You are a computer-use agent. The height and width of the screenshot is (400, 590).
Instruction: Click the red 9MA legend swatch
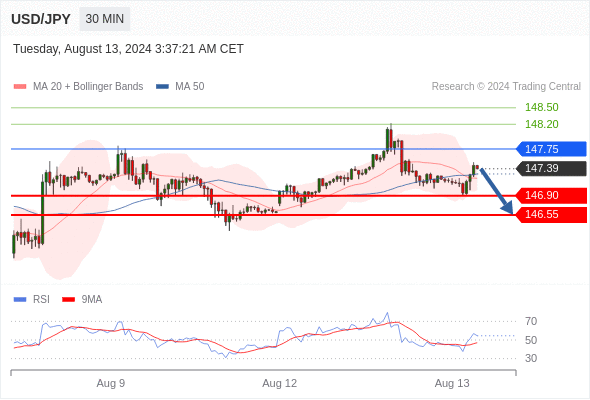point(68,300)
